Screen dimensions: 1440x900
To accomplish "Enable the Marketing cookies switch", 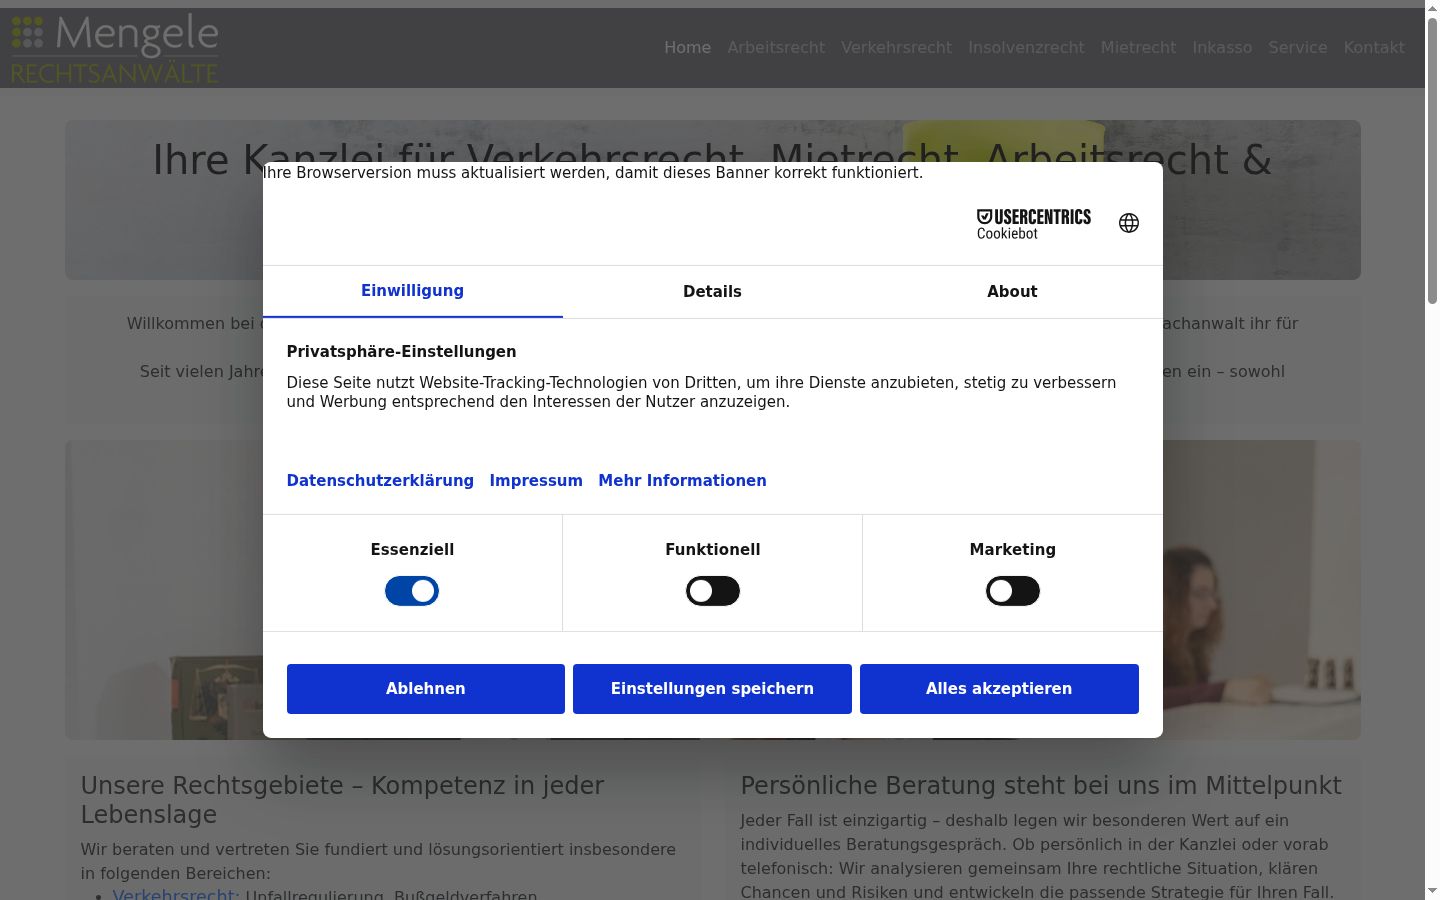I will (1013, 591).
